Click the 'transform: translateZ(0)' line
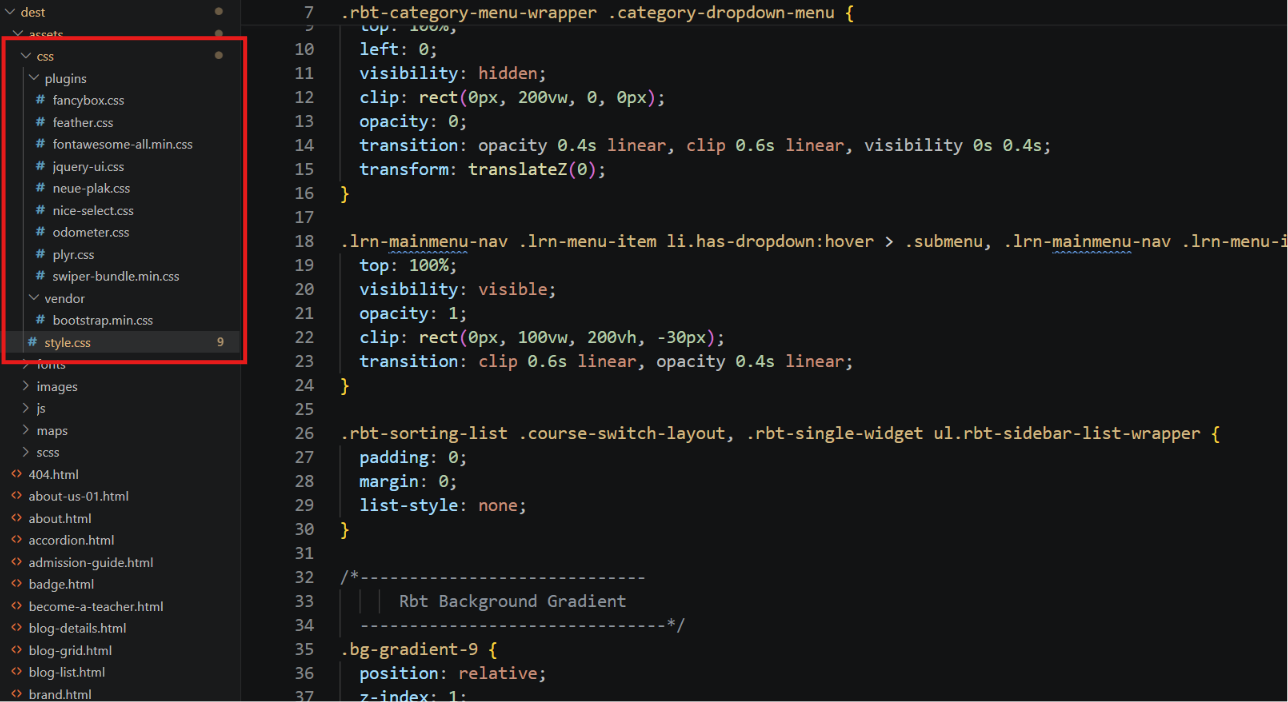 (483, 169)
